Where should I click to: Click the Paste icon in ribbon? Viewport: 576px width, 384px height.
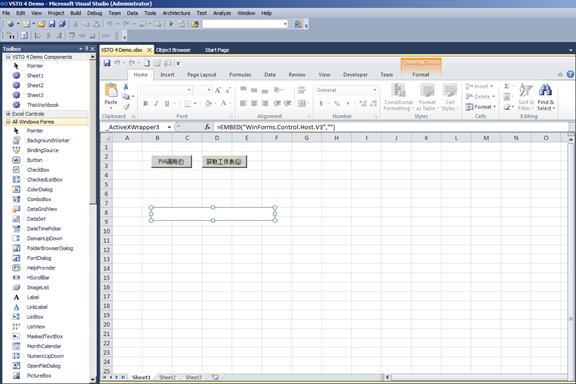(x=111, y=90)
